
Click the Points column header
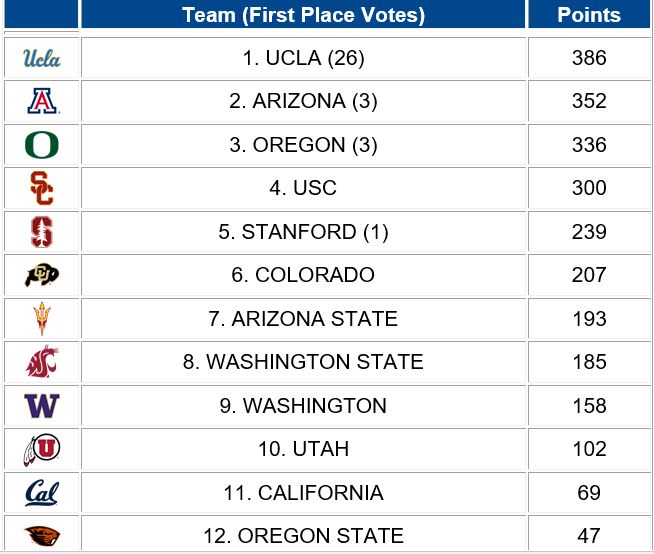[589, 15]
